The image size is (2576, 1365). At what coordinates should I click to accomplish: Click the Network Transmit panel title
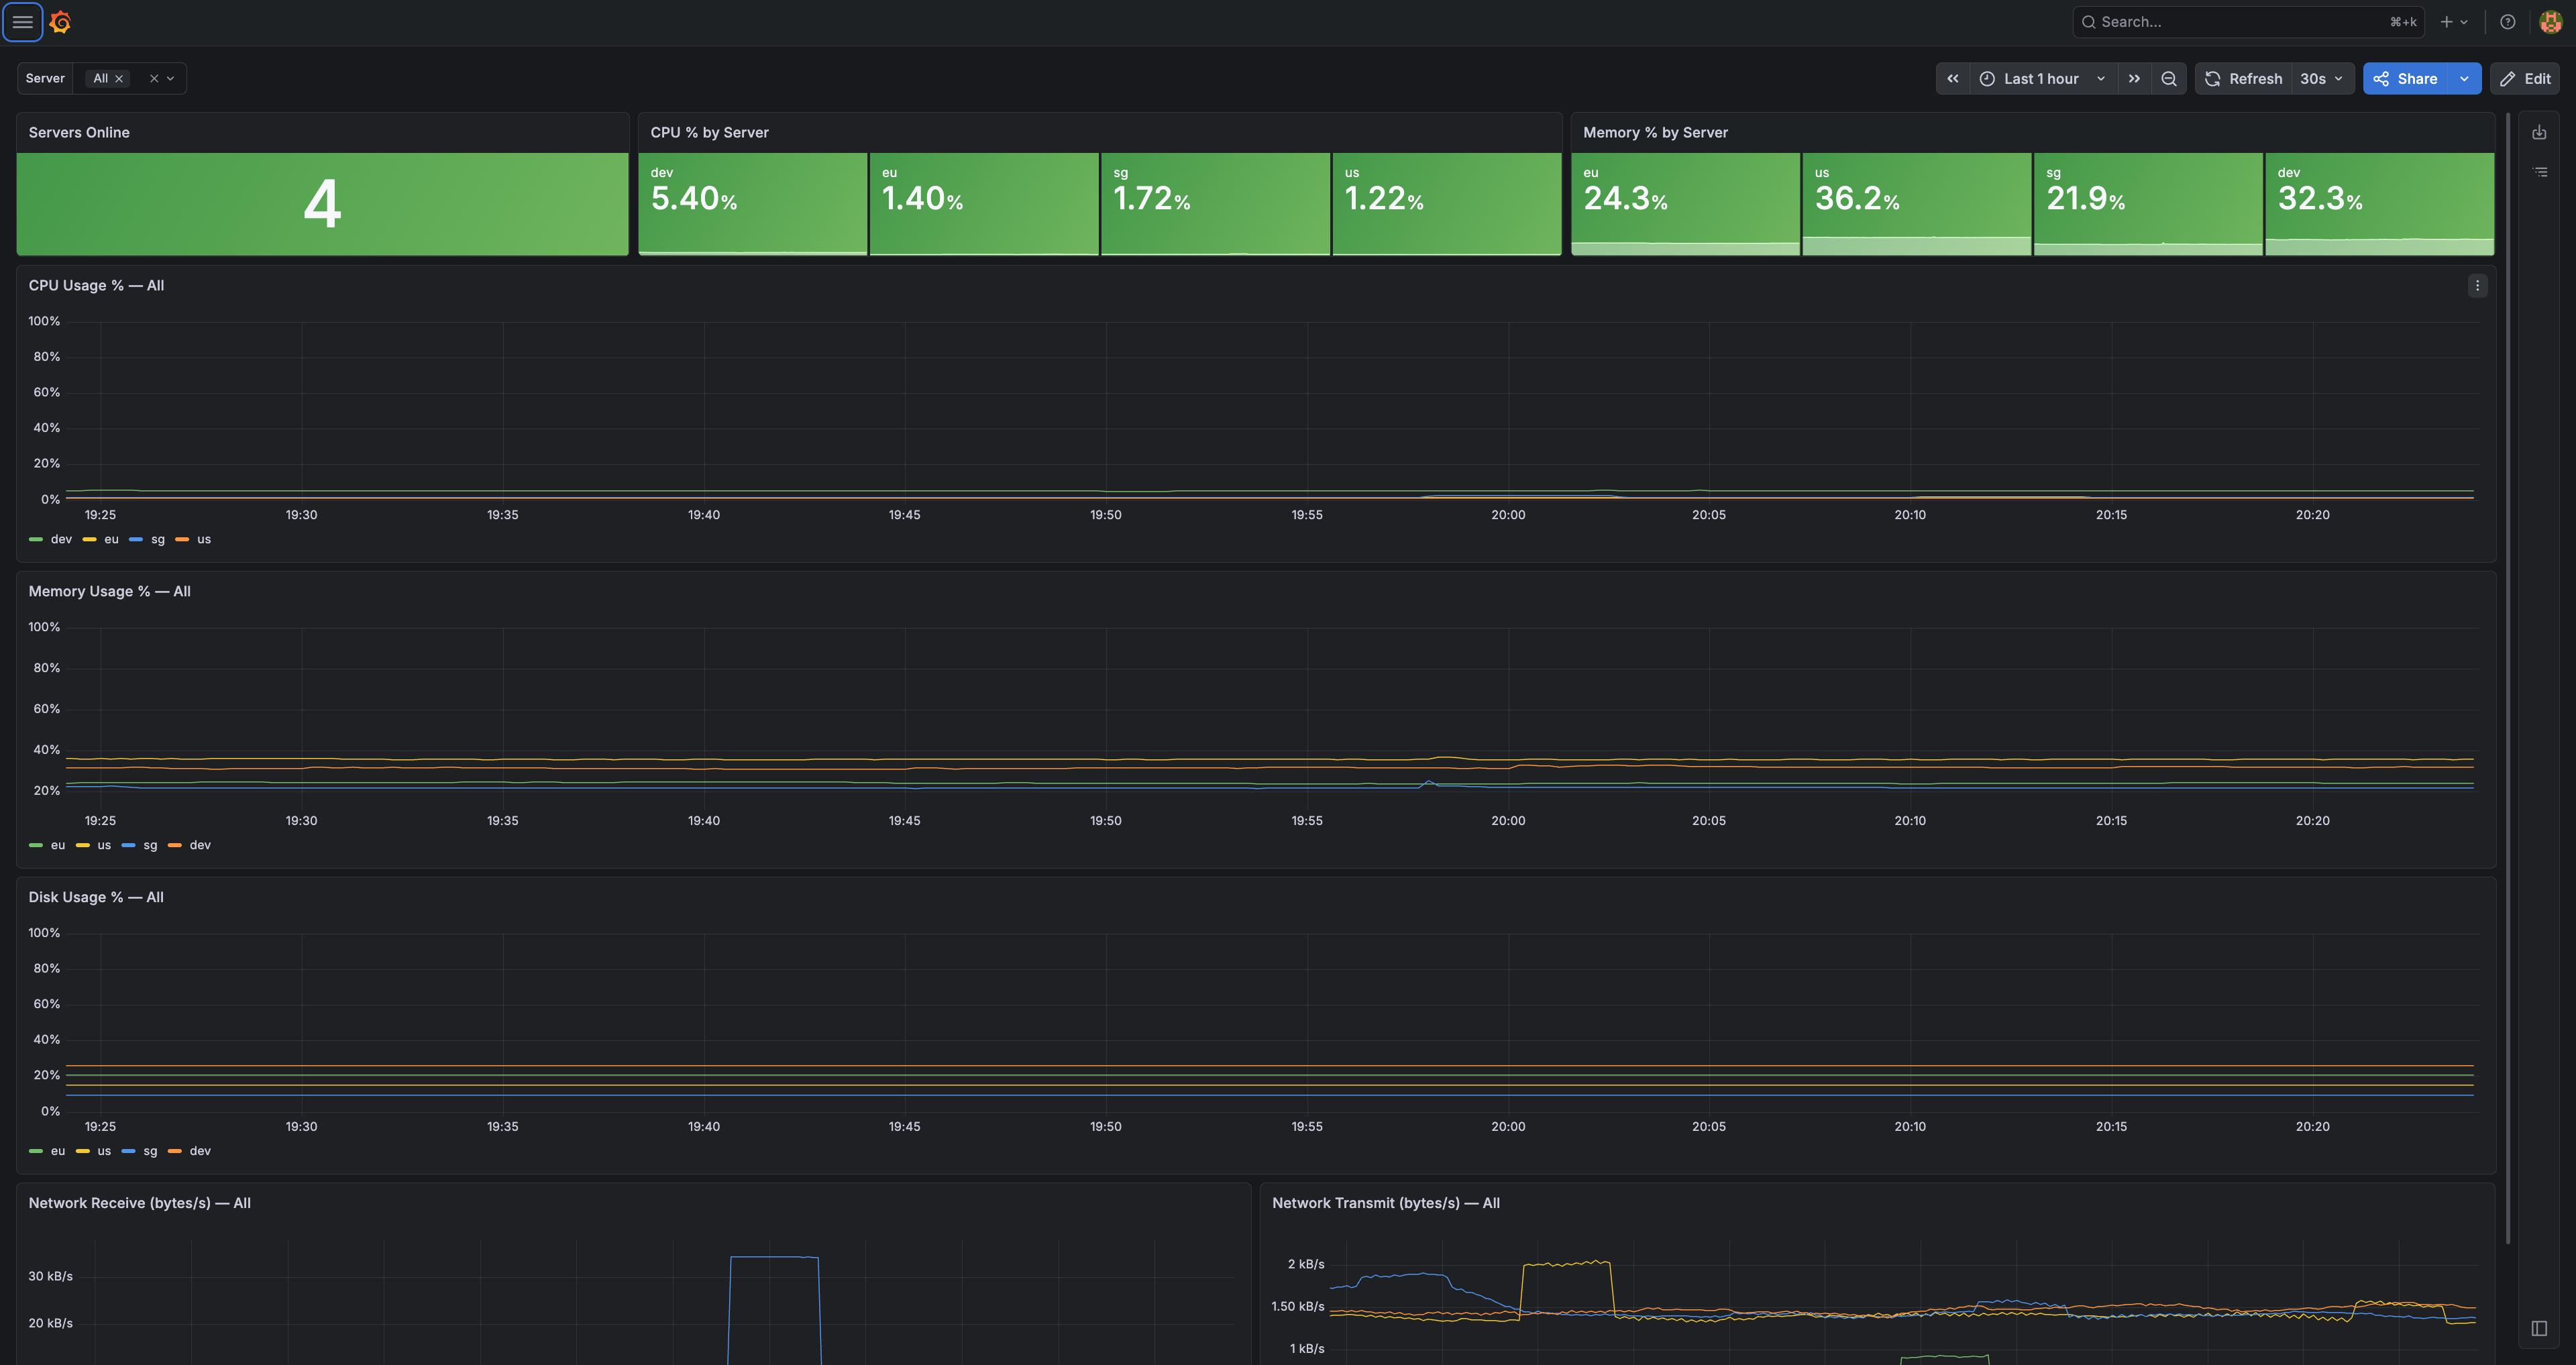pyautogui.click(x=1385, y=1204)
